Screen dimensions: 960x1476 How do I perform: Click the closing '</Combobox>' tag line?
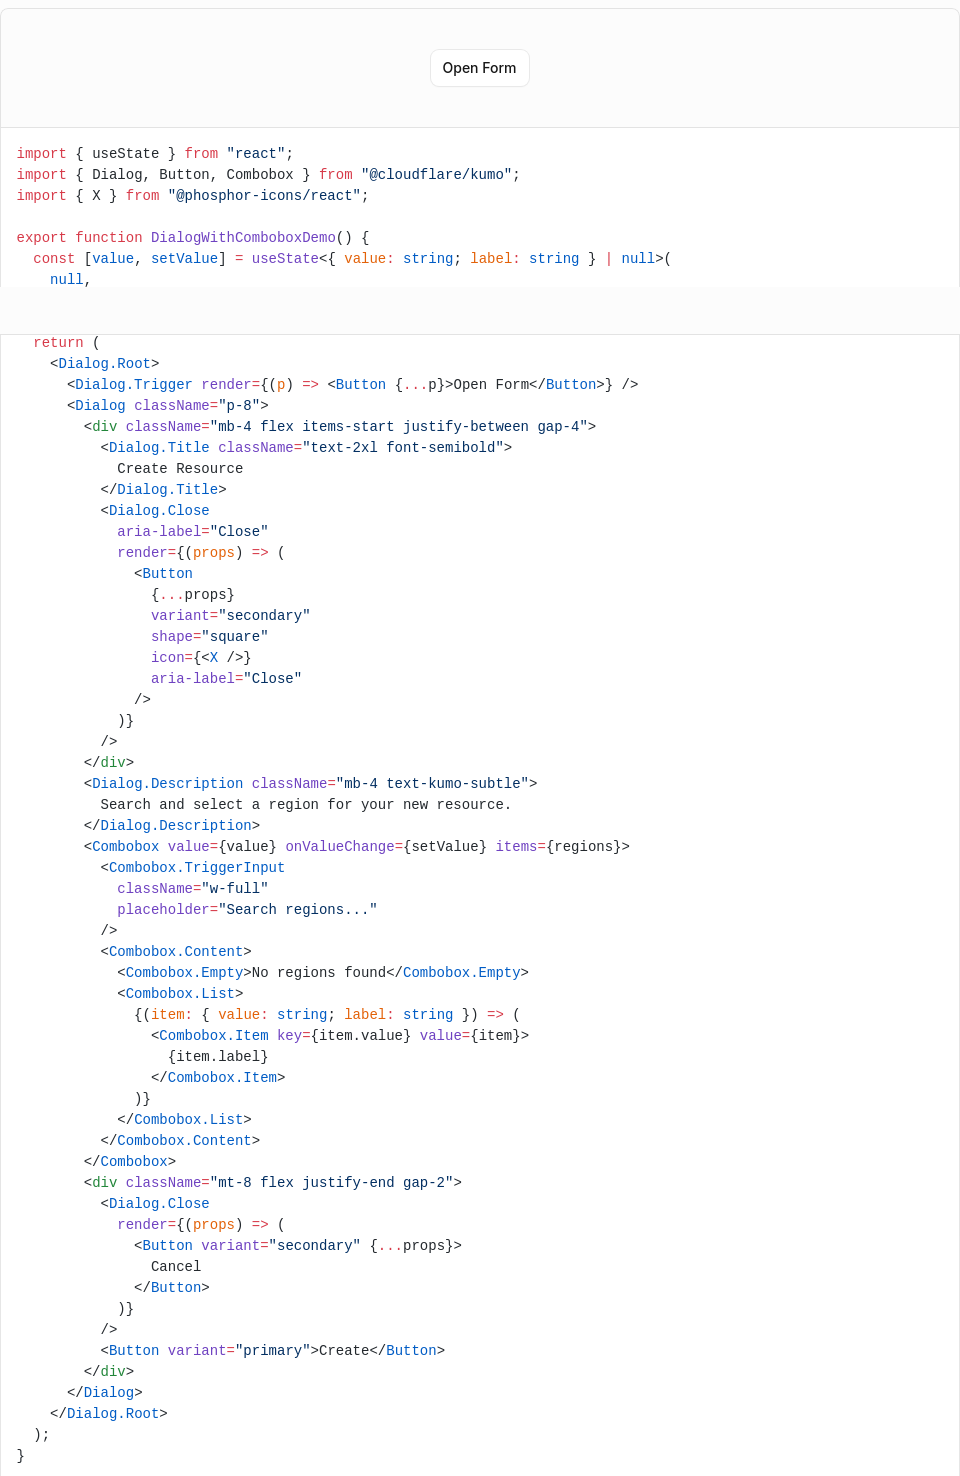coord(130,1161)
